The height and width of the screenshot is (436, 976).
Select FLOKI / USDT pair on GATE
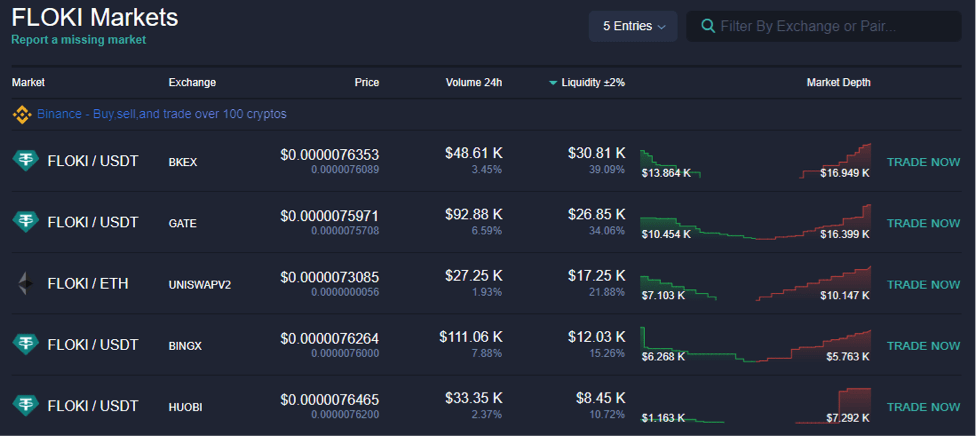93,222
